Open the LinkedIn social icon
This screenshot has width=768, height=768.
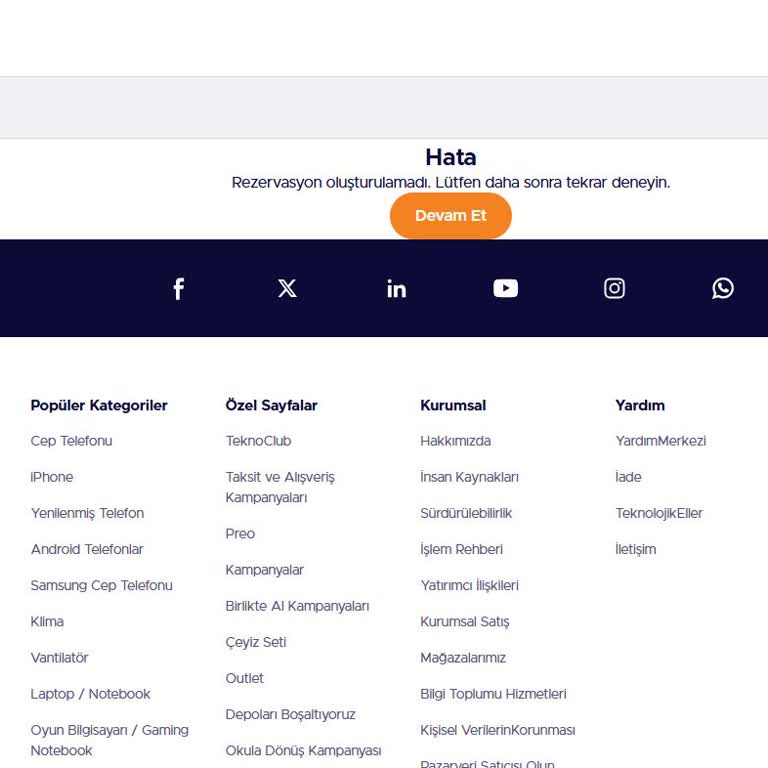[x=396, y=289]
